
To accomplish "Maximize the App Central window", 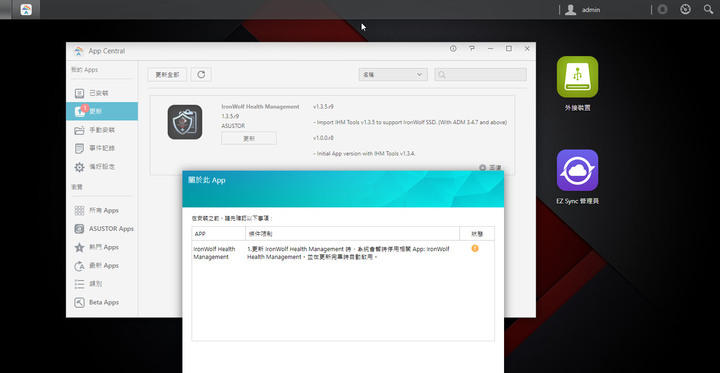I will click(509, 49).
